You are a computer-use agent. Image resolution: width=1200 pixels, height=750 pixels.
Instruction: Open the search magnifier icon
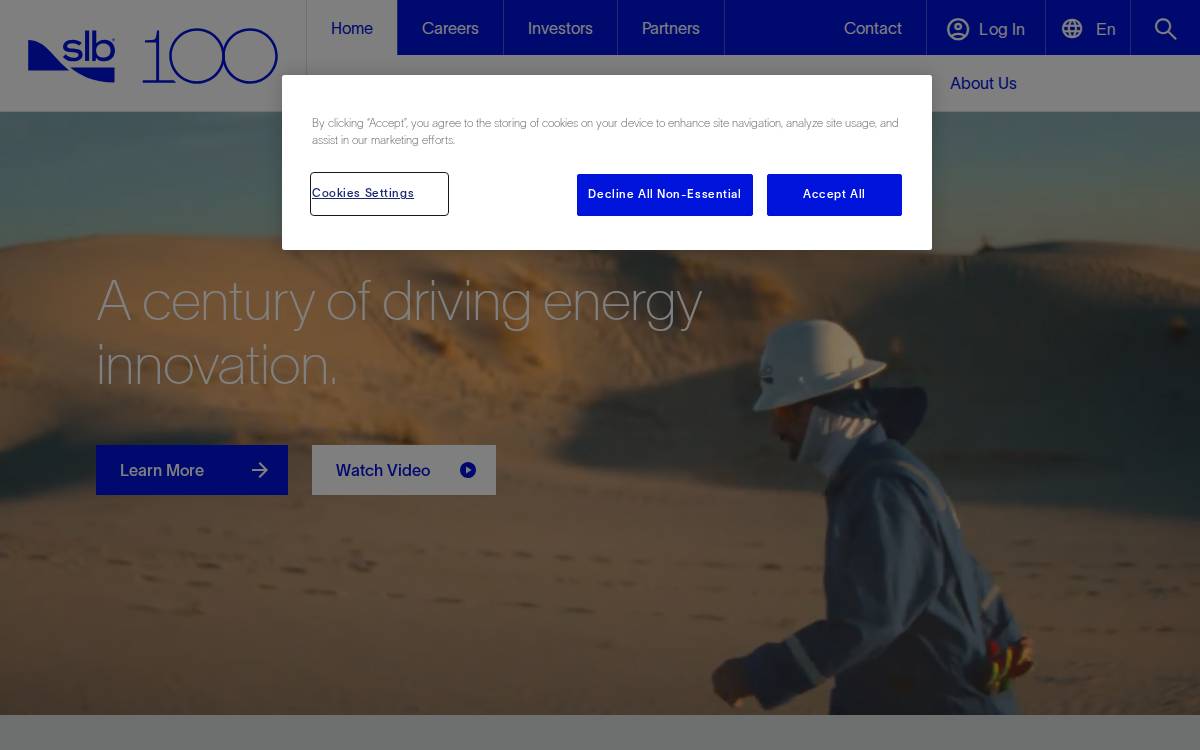1165,28
